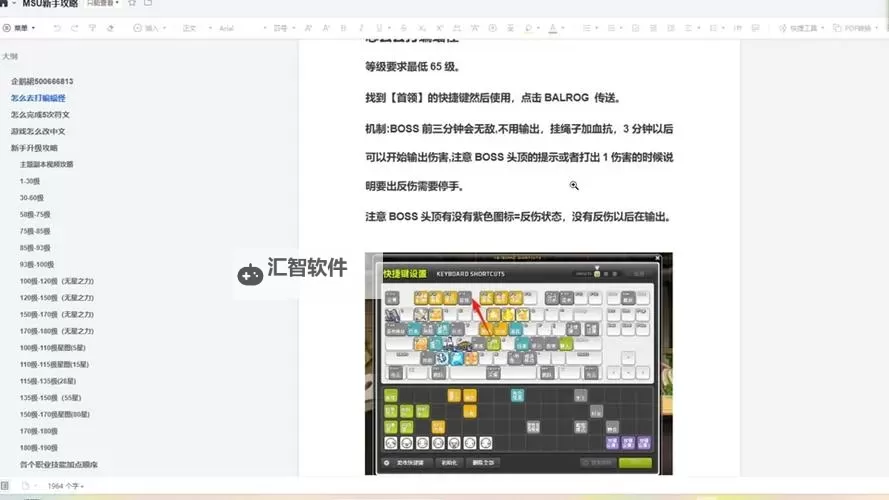Toggle italic formatting

coord(361,28)
